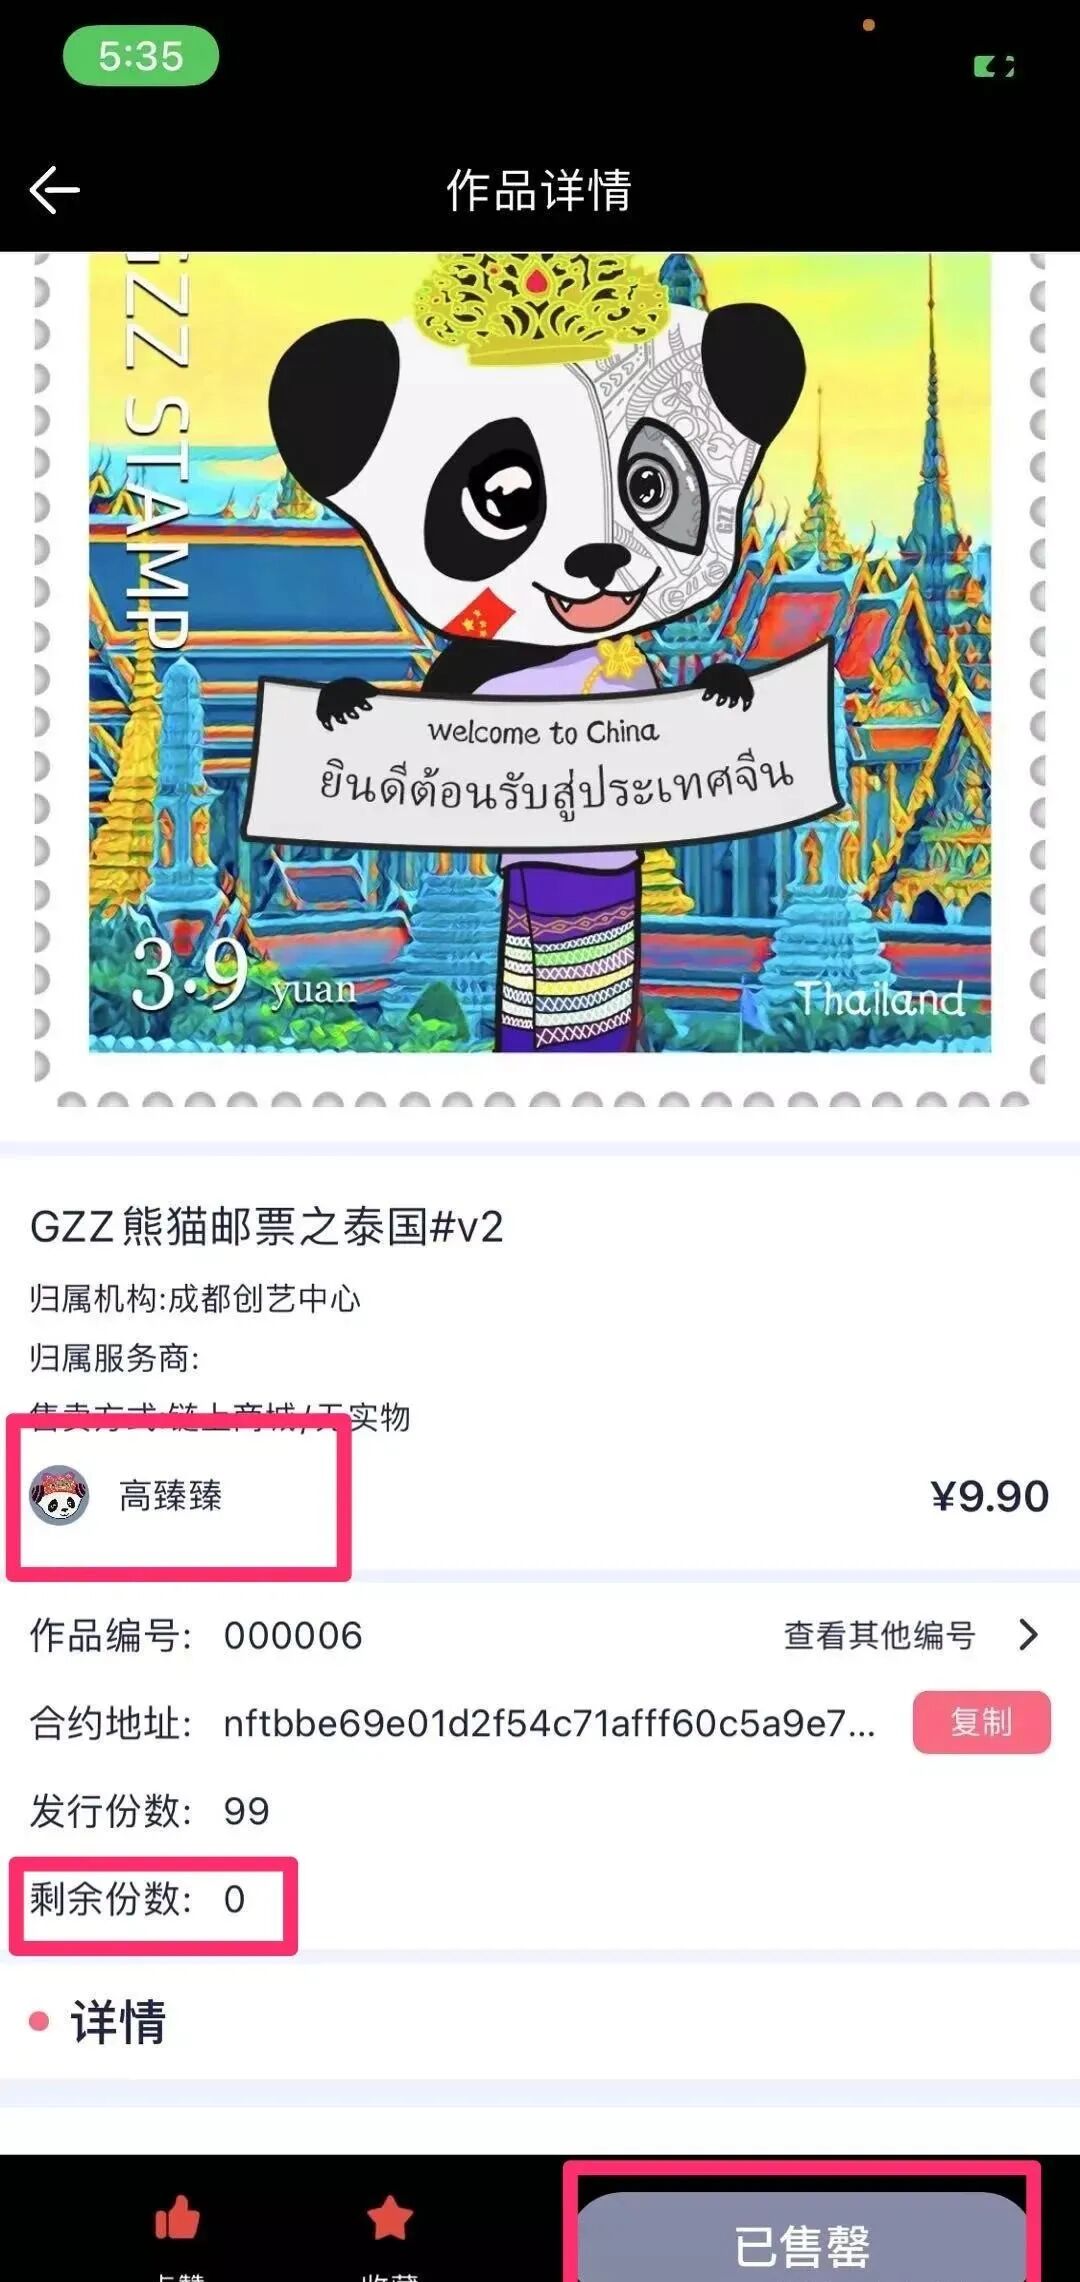This screenshot has height=2282, width=1080.
Task: Tap the 作品详情 page title
Action: [x=539, y=190]
